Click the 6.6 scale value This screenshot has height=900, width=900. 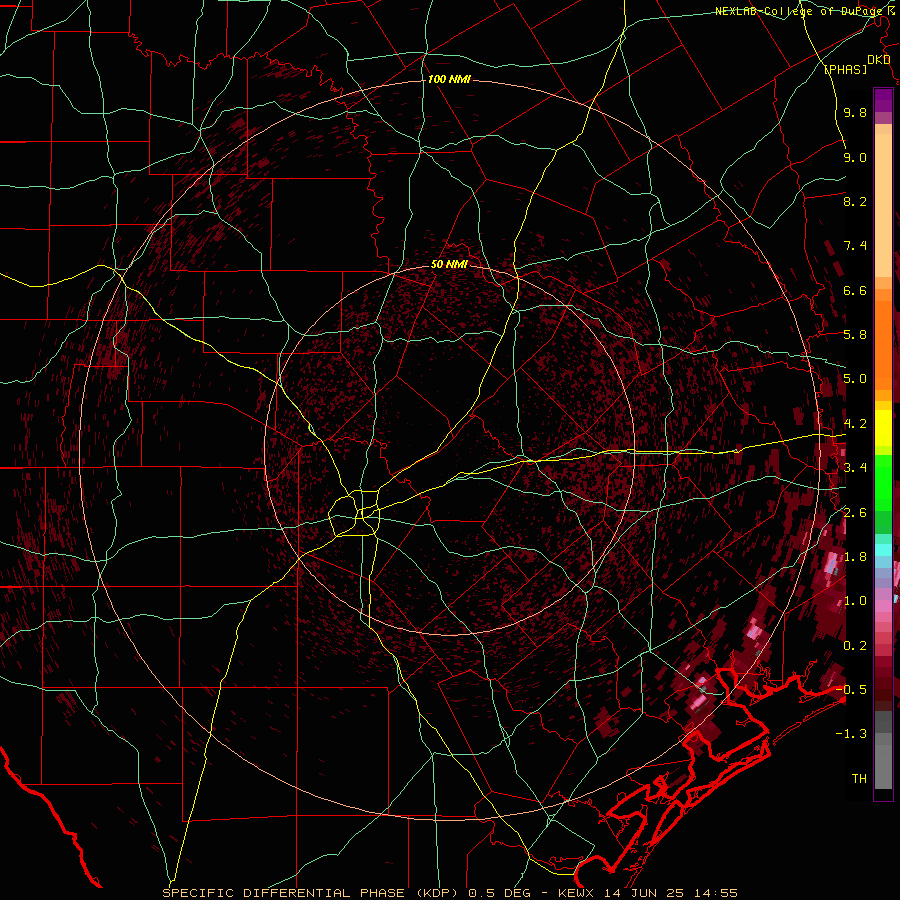tap(855, 290)
